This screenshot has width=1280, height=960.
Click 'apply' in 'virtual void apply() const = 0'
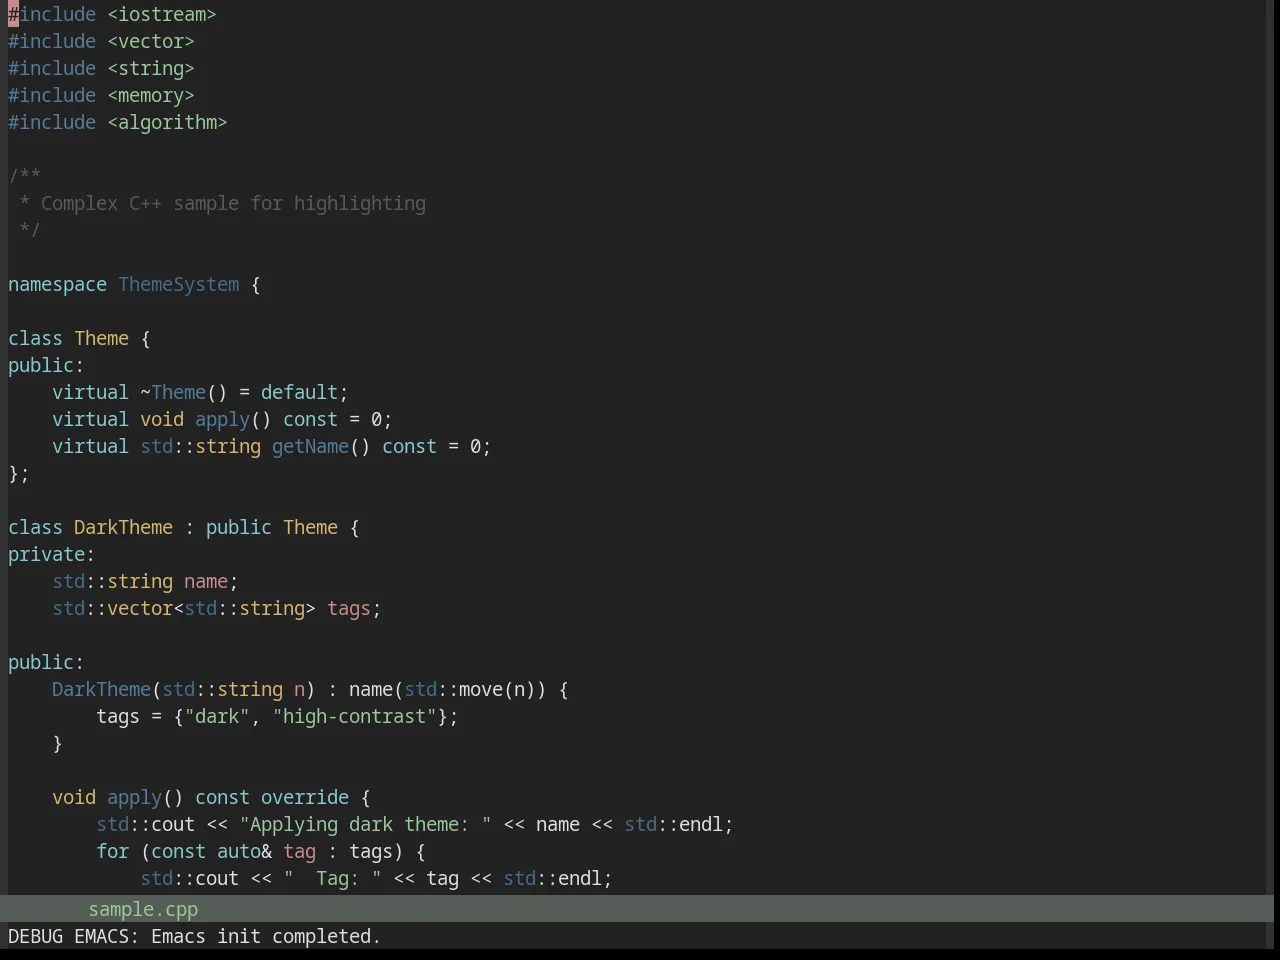pos(222,419)
